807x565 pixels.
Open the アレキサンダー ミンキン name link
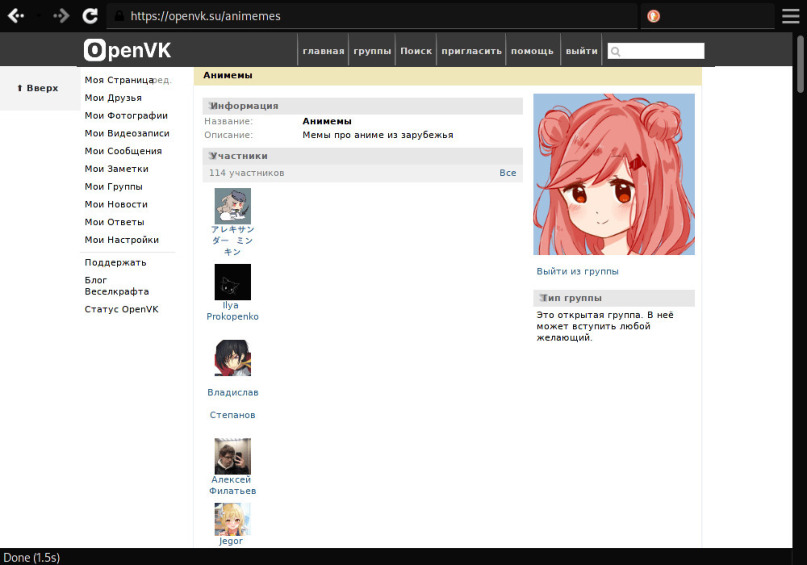(x=233, y=240)
